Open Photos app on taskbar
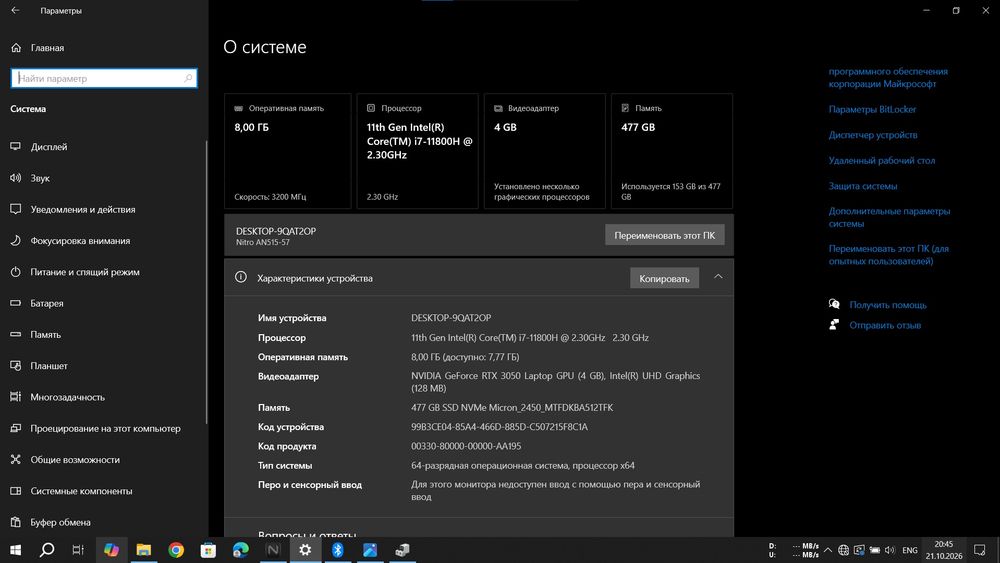 click(x=370, y=550)
